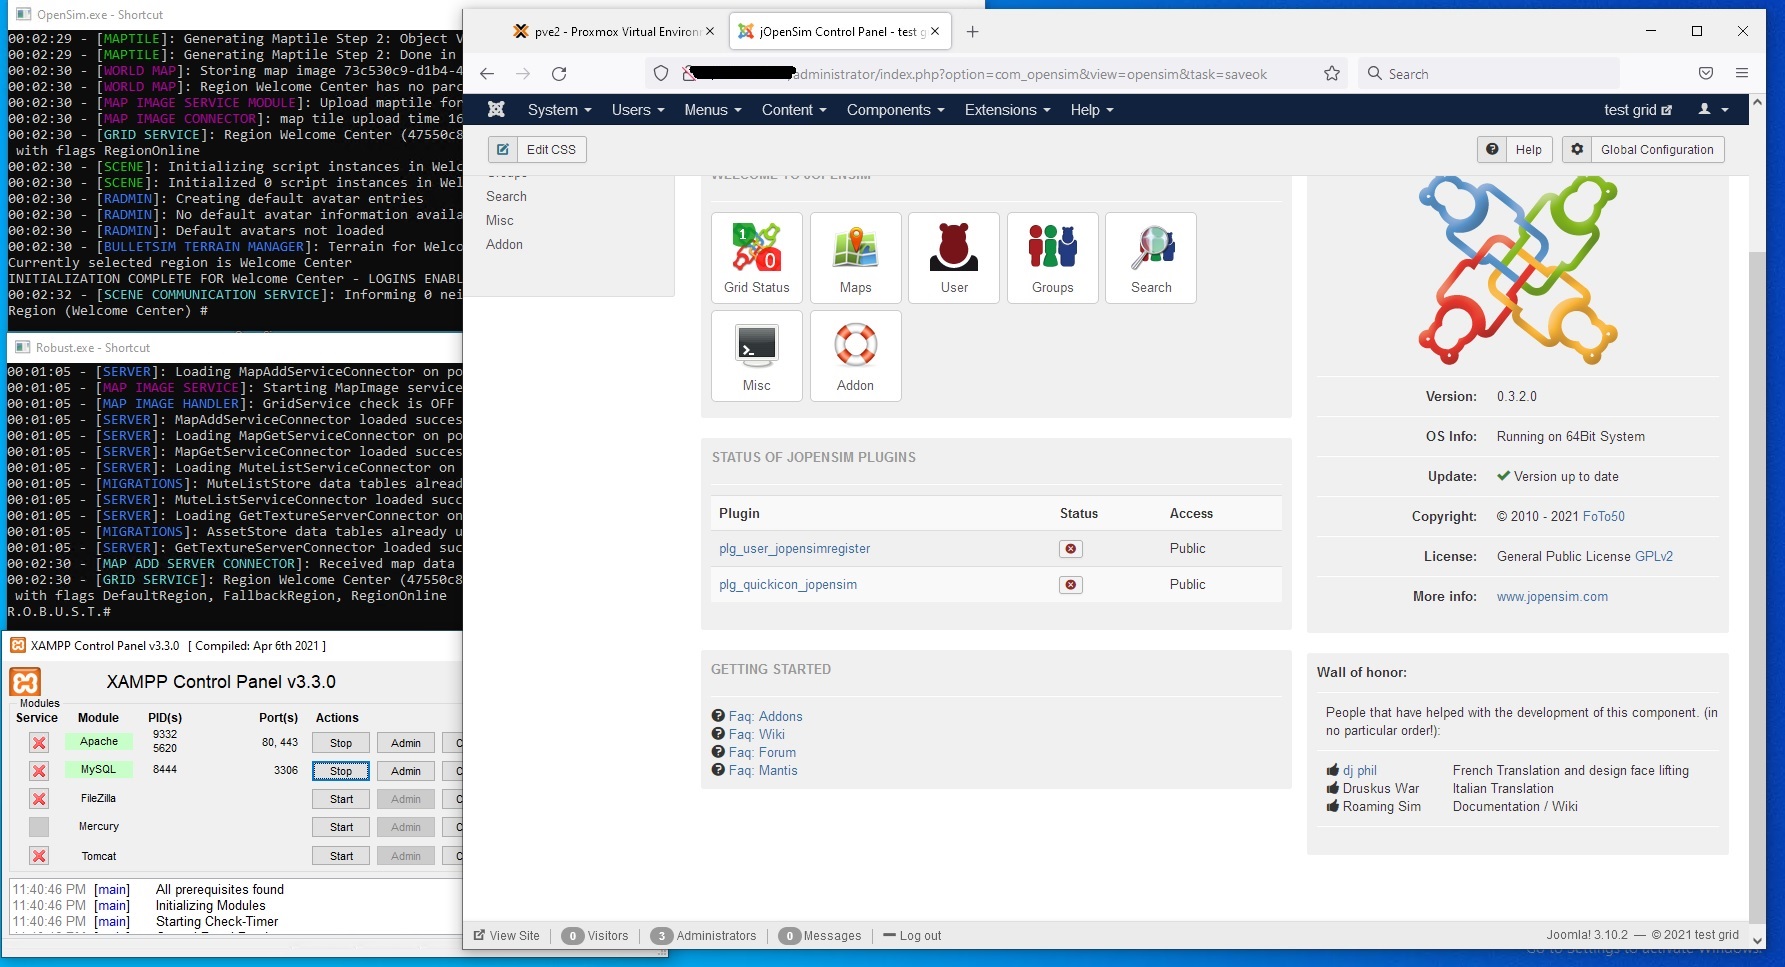Open the user account dropdown
This screenshot has height=967, width=1785.
(x=1713, y=110)
